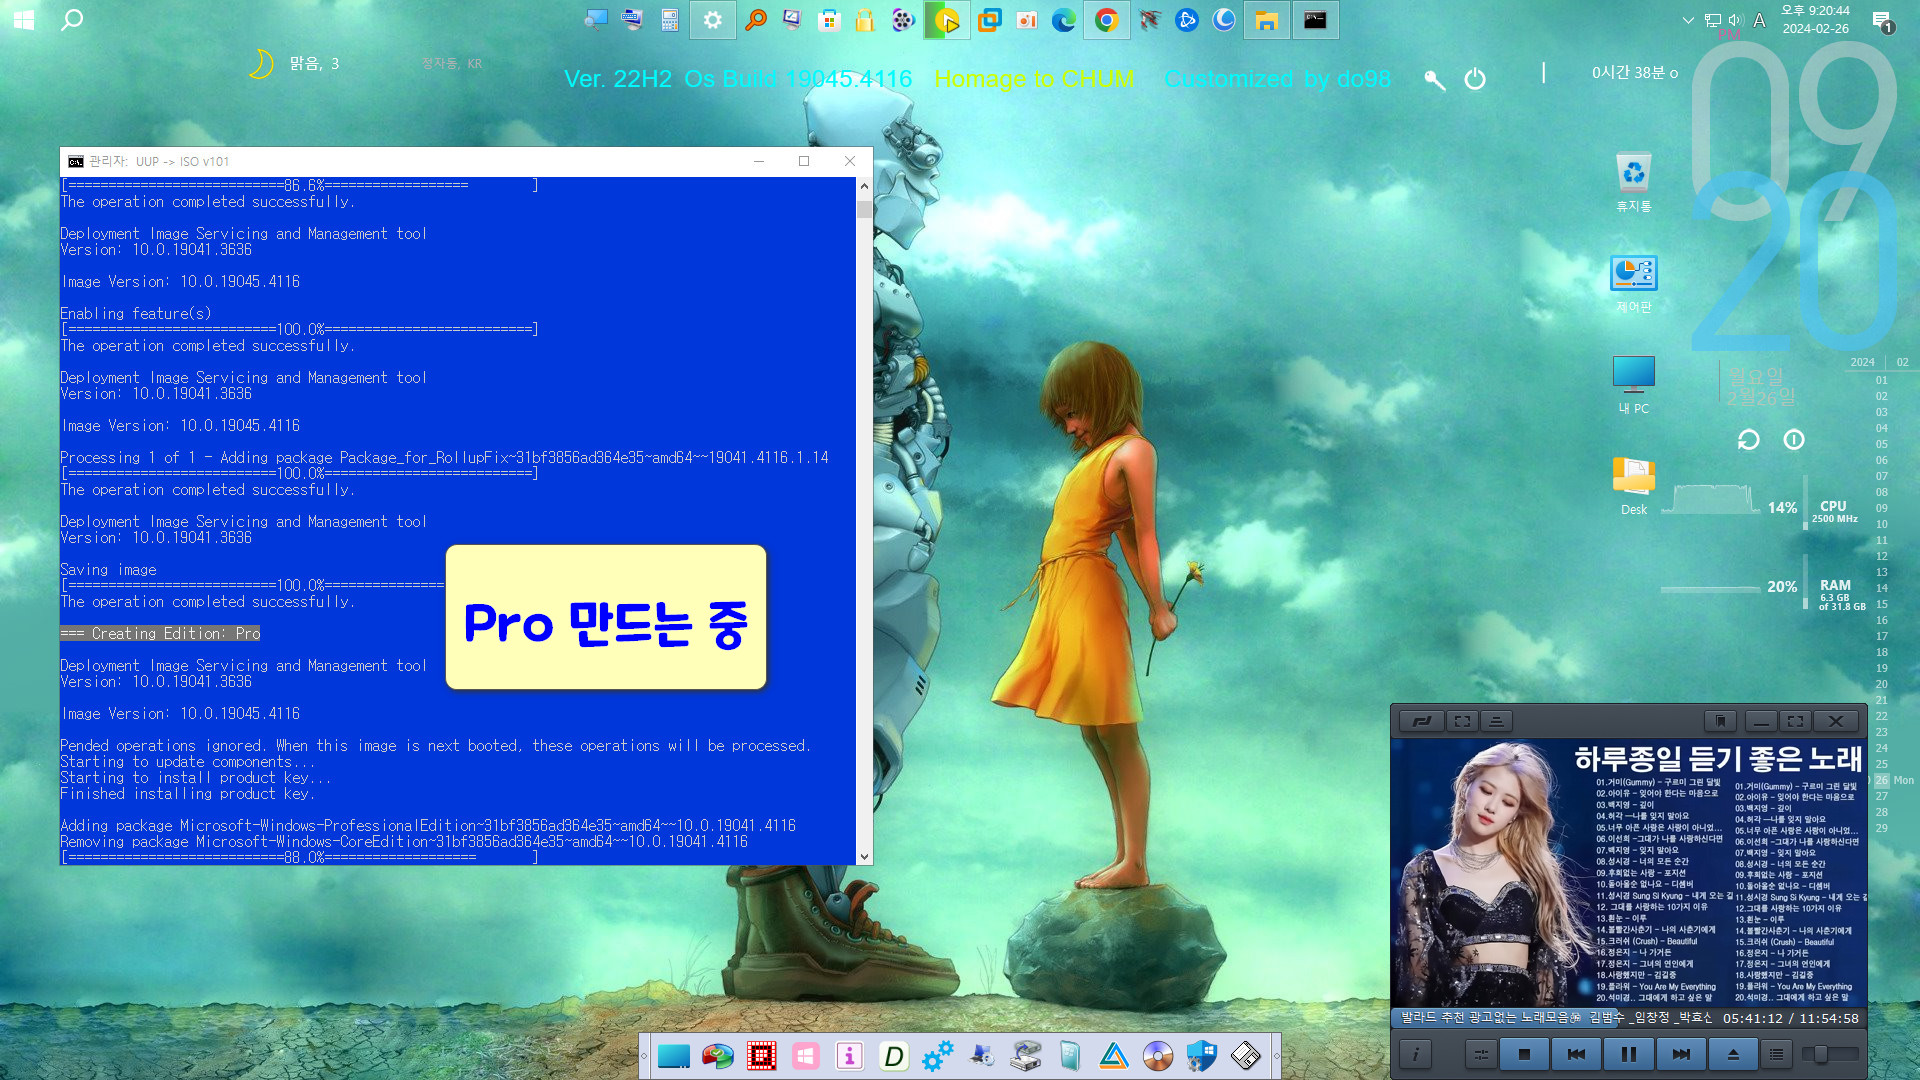The image size is (1920, 1080).
Task: Open the Settings gear in the taskbar
Action: pos(712,20)
